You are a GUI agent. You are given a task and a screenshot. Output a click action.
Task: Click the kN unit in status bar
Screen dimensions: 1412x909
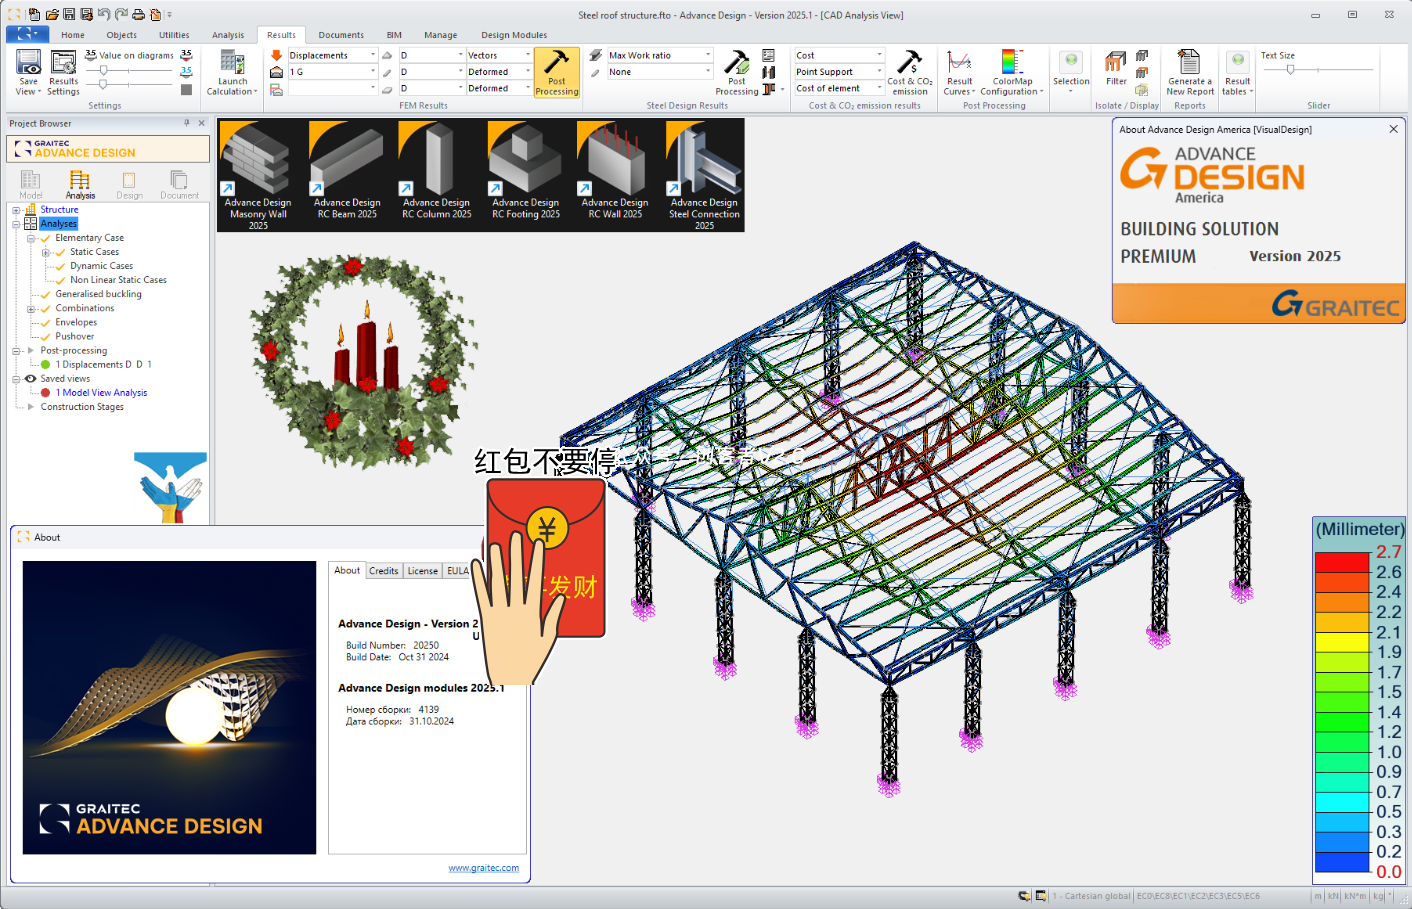pyautogui.click(x=1332, y=896)
